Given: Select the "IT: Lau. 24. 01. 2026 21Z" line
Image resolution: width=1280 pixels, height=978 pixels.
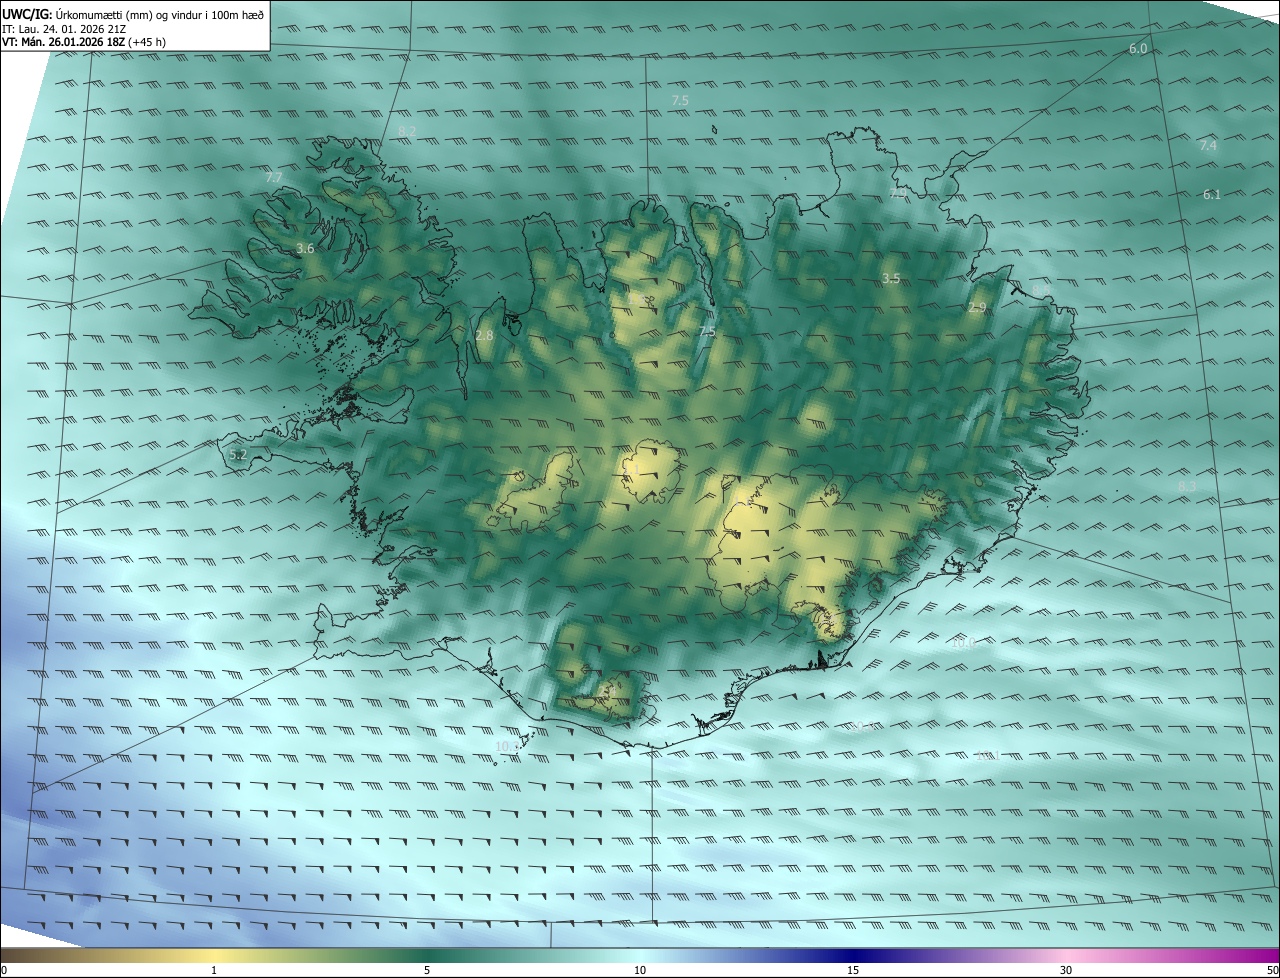Looking at the screenshot, I should [x=66, y=28].
